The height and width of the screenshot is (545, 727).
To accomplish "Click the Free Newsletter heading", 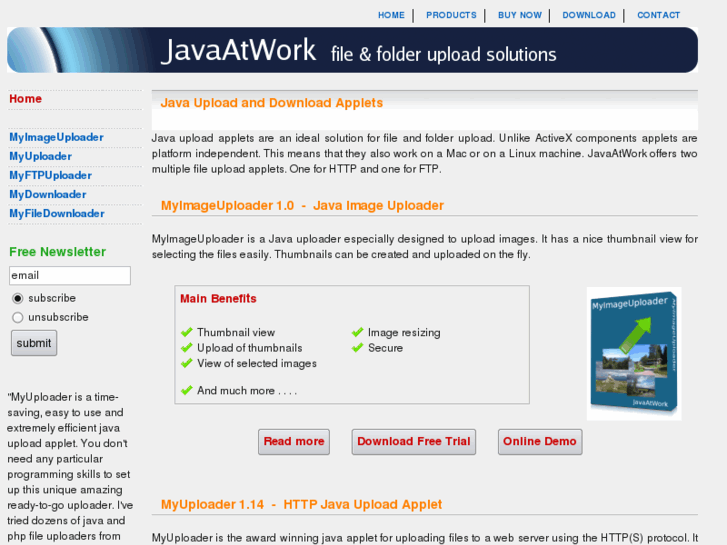I will coord(57,252).
